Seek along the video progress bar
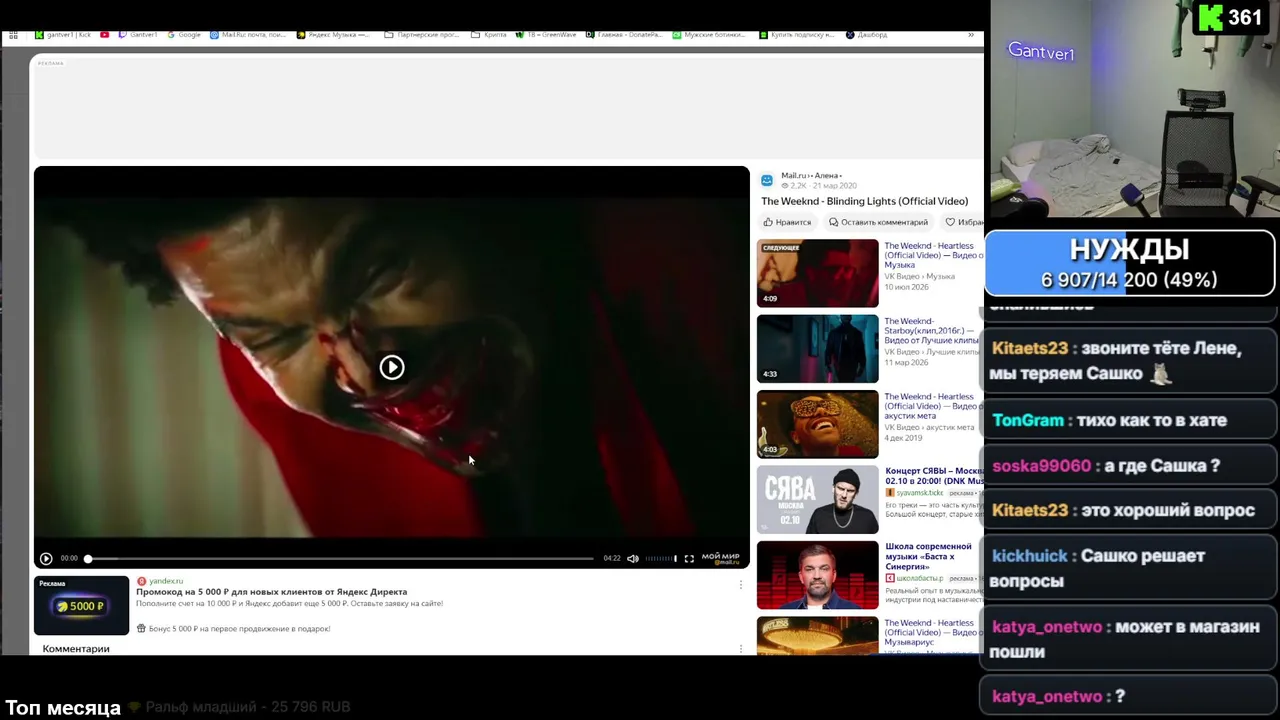 point(340,558)
